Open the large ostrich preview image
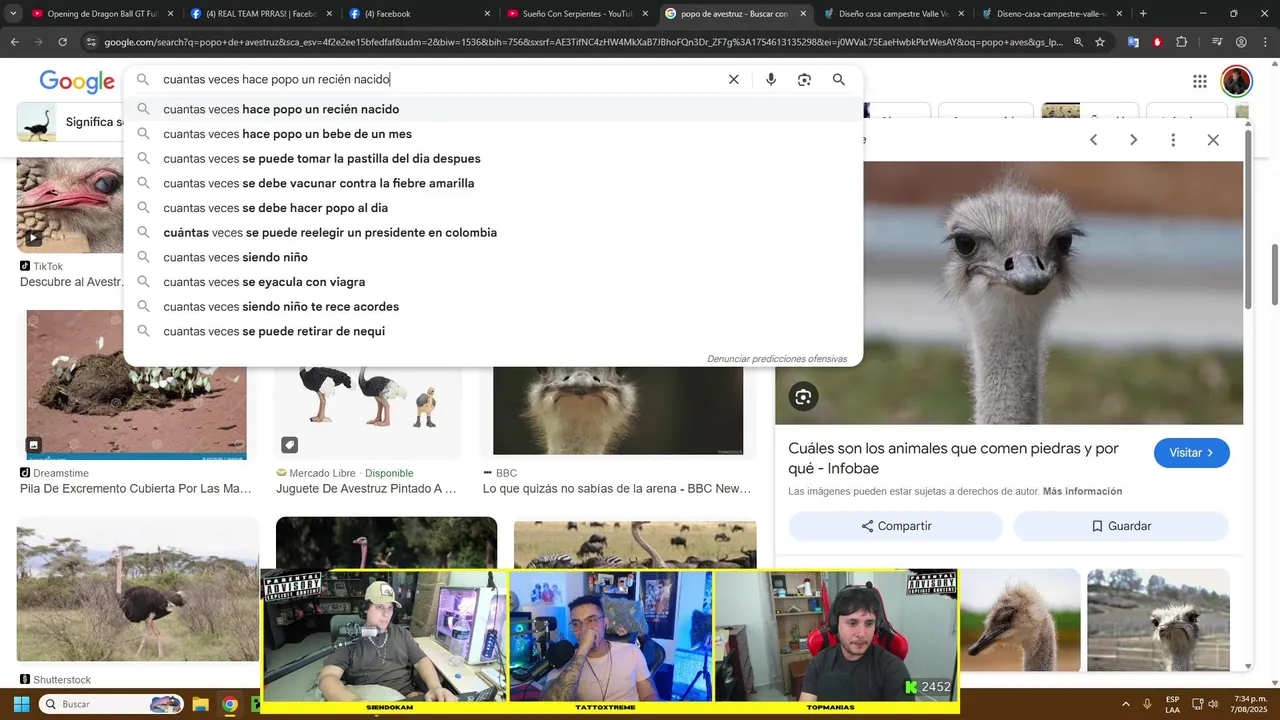1280x720 pixels. pos(1009,293)
